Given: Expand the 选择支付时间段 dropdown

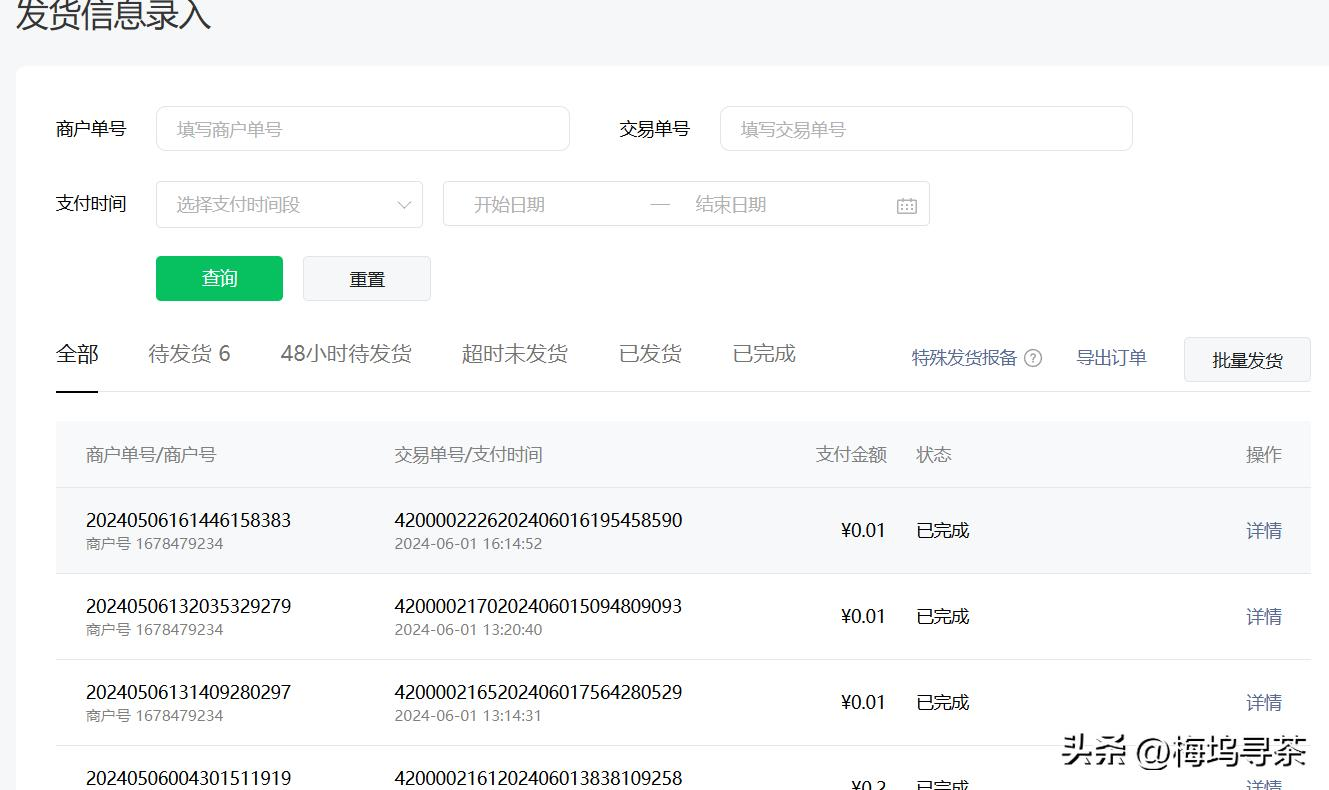Looking at the screenshot, I should click(x=280, y=205).
